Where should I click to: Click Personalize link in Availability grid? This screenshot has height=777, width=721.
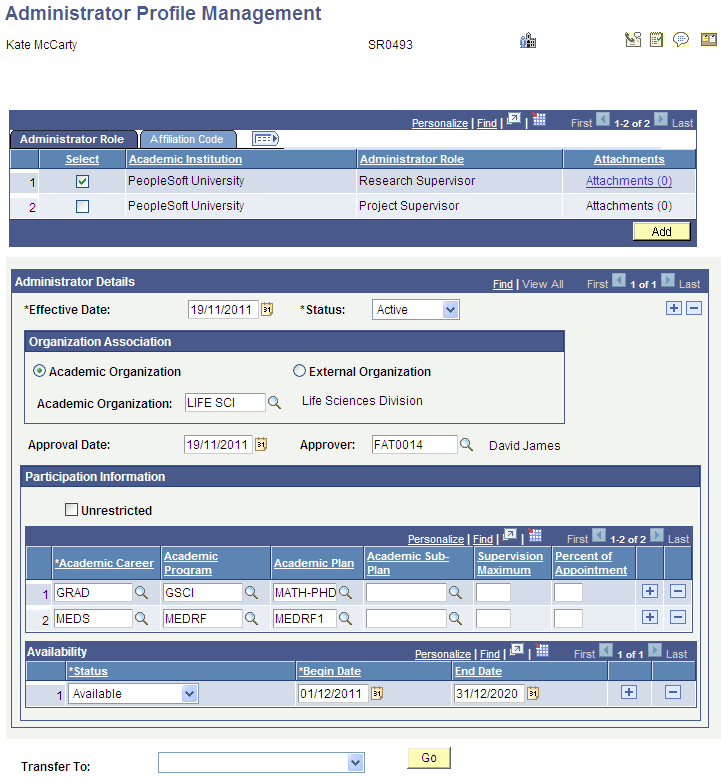(x=443, y=654)
